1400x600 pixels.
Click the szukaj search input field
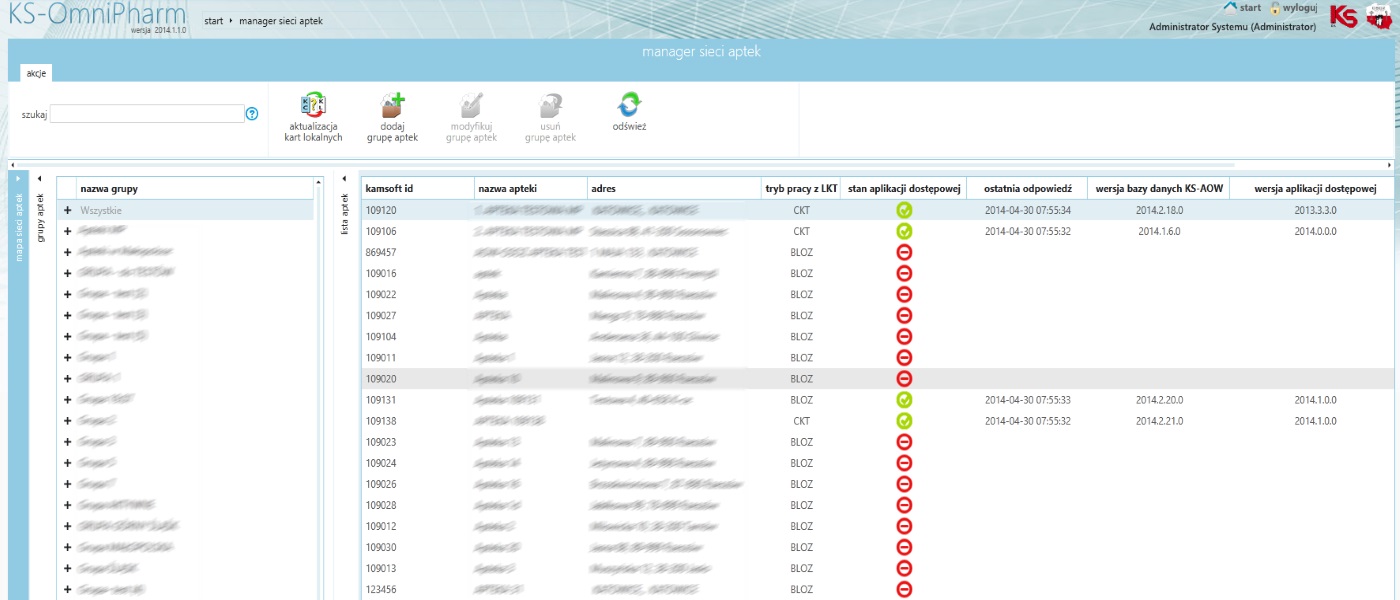(147, 114)
